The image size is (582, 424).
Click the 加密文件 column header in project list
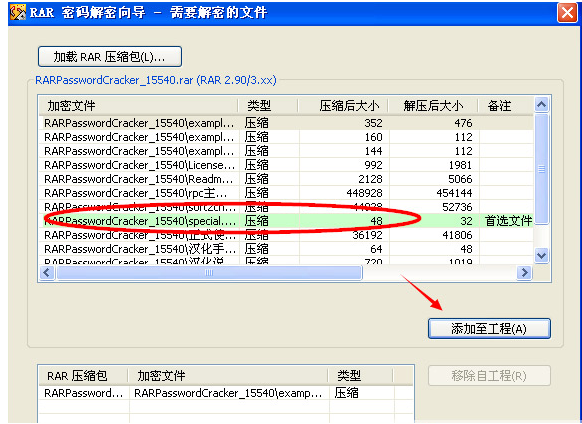[228, 376]
